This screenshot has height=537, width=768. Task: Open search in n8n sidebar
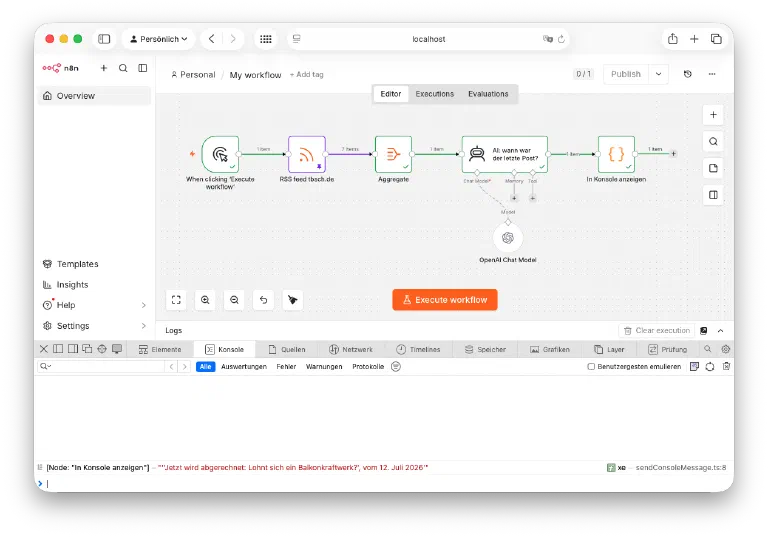(x=123, y=68)
